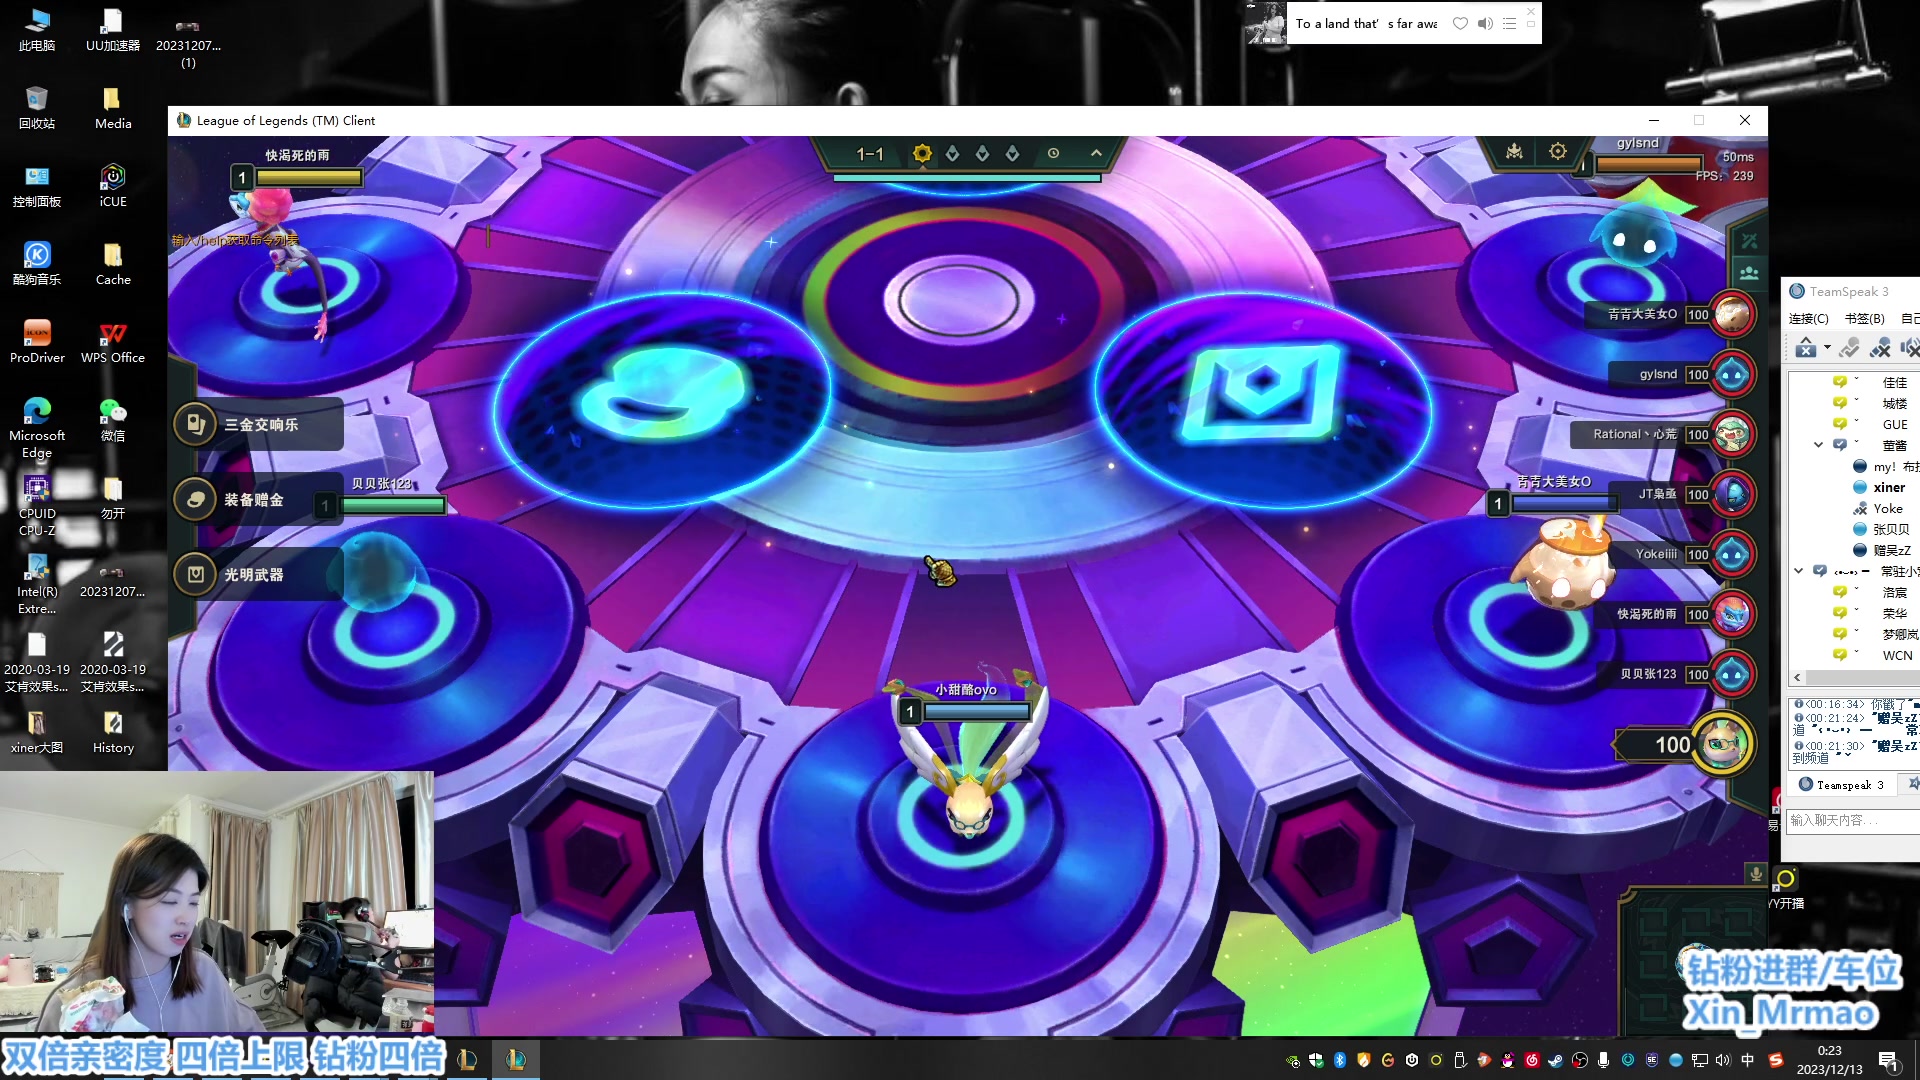
Task: Open the music player playlist icon
Action: 1509,23
